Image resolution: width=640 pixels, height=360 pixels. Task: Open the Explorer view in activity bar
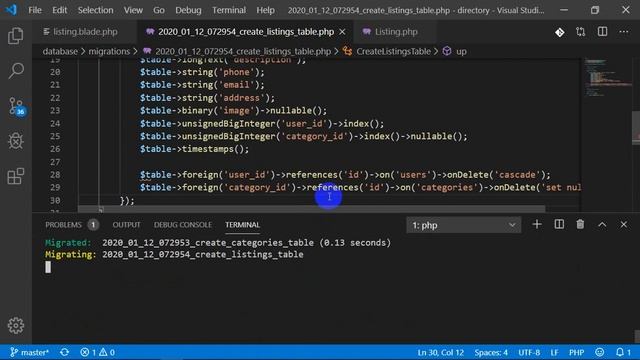tap(16, 36)
